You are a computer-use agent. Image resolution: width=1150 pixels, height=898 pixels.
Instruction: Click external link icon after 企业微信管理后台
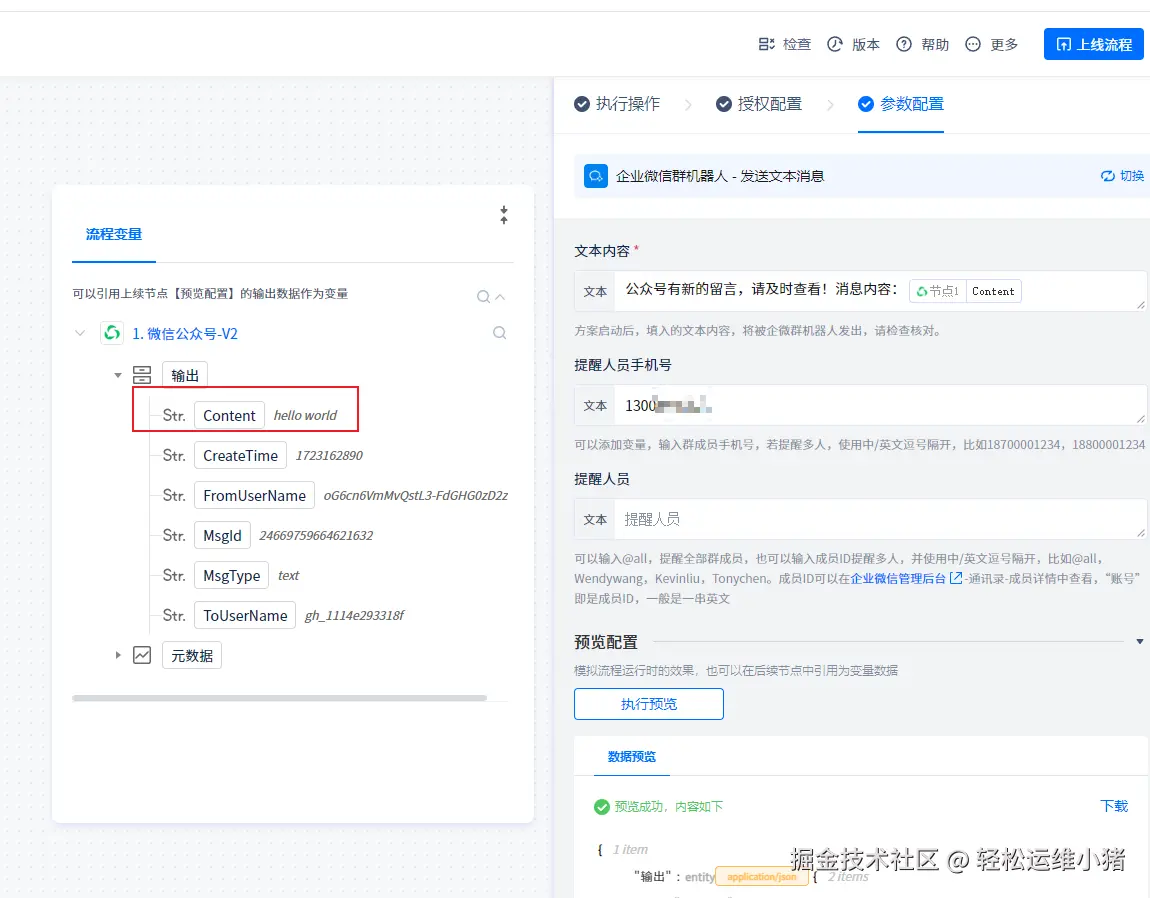pos(956,578)
